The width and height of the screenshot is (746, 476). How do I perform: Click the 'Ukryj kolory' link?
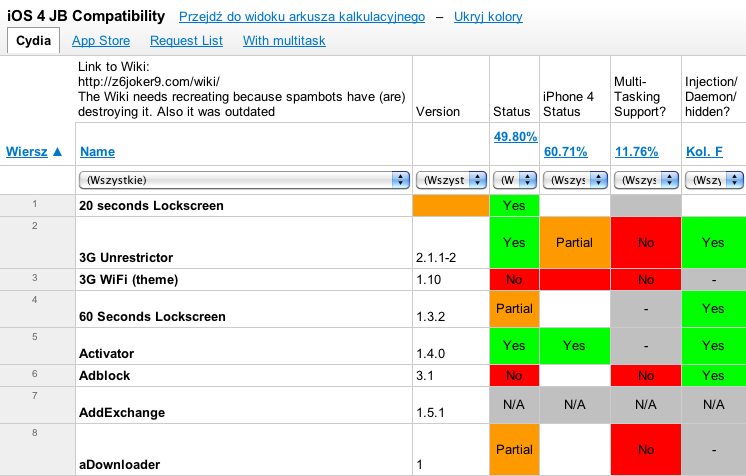pyautogui.click(x=488, y=17)
